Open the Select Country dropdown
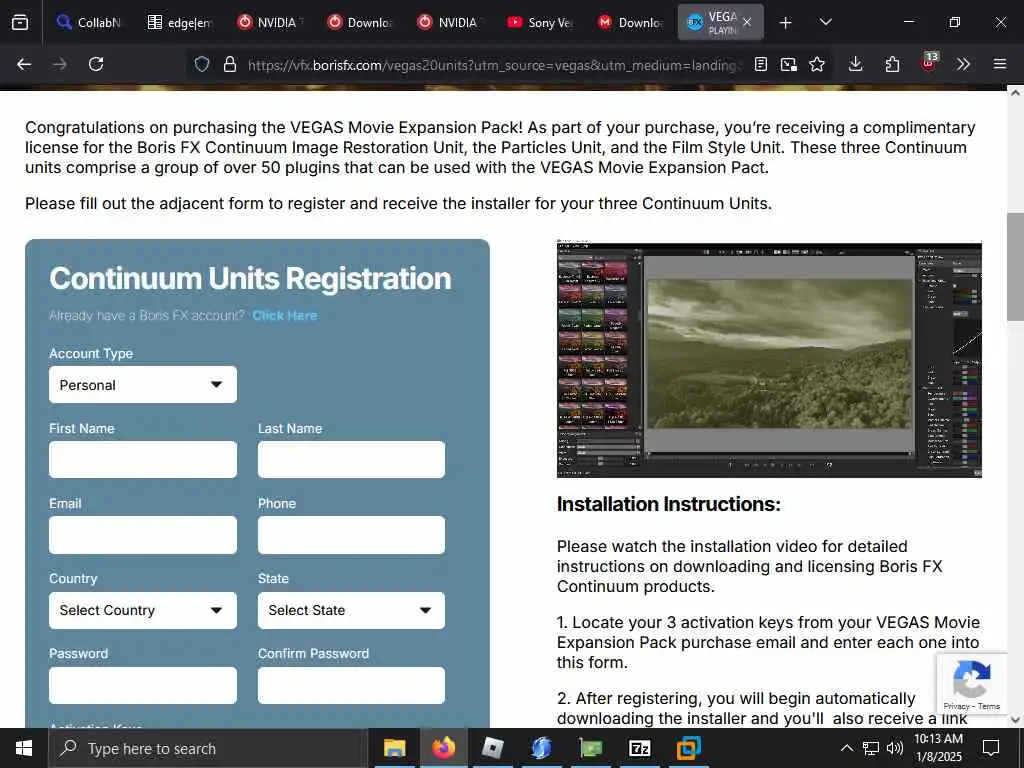Viewport: 1024px width, 768px height. (x=143, y=610)
